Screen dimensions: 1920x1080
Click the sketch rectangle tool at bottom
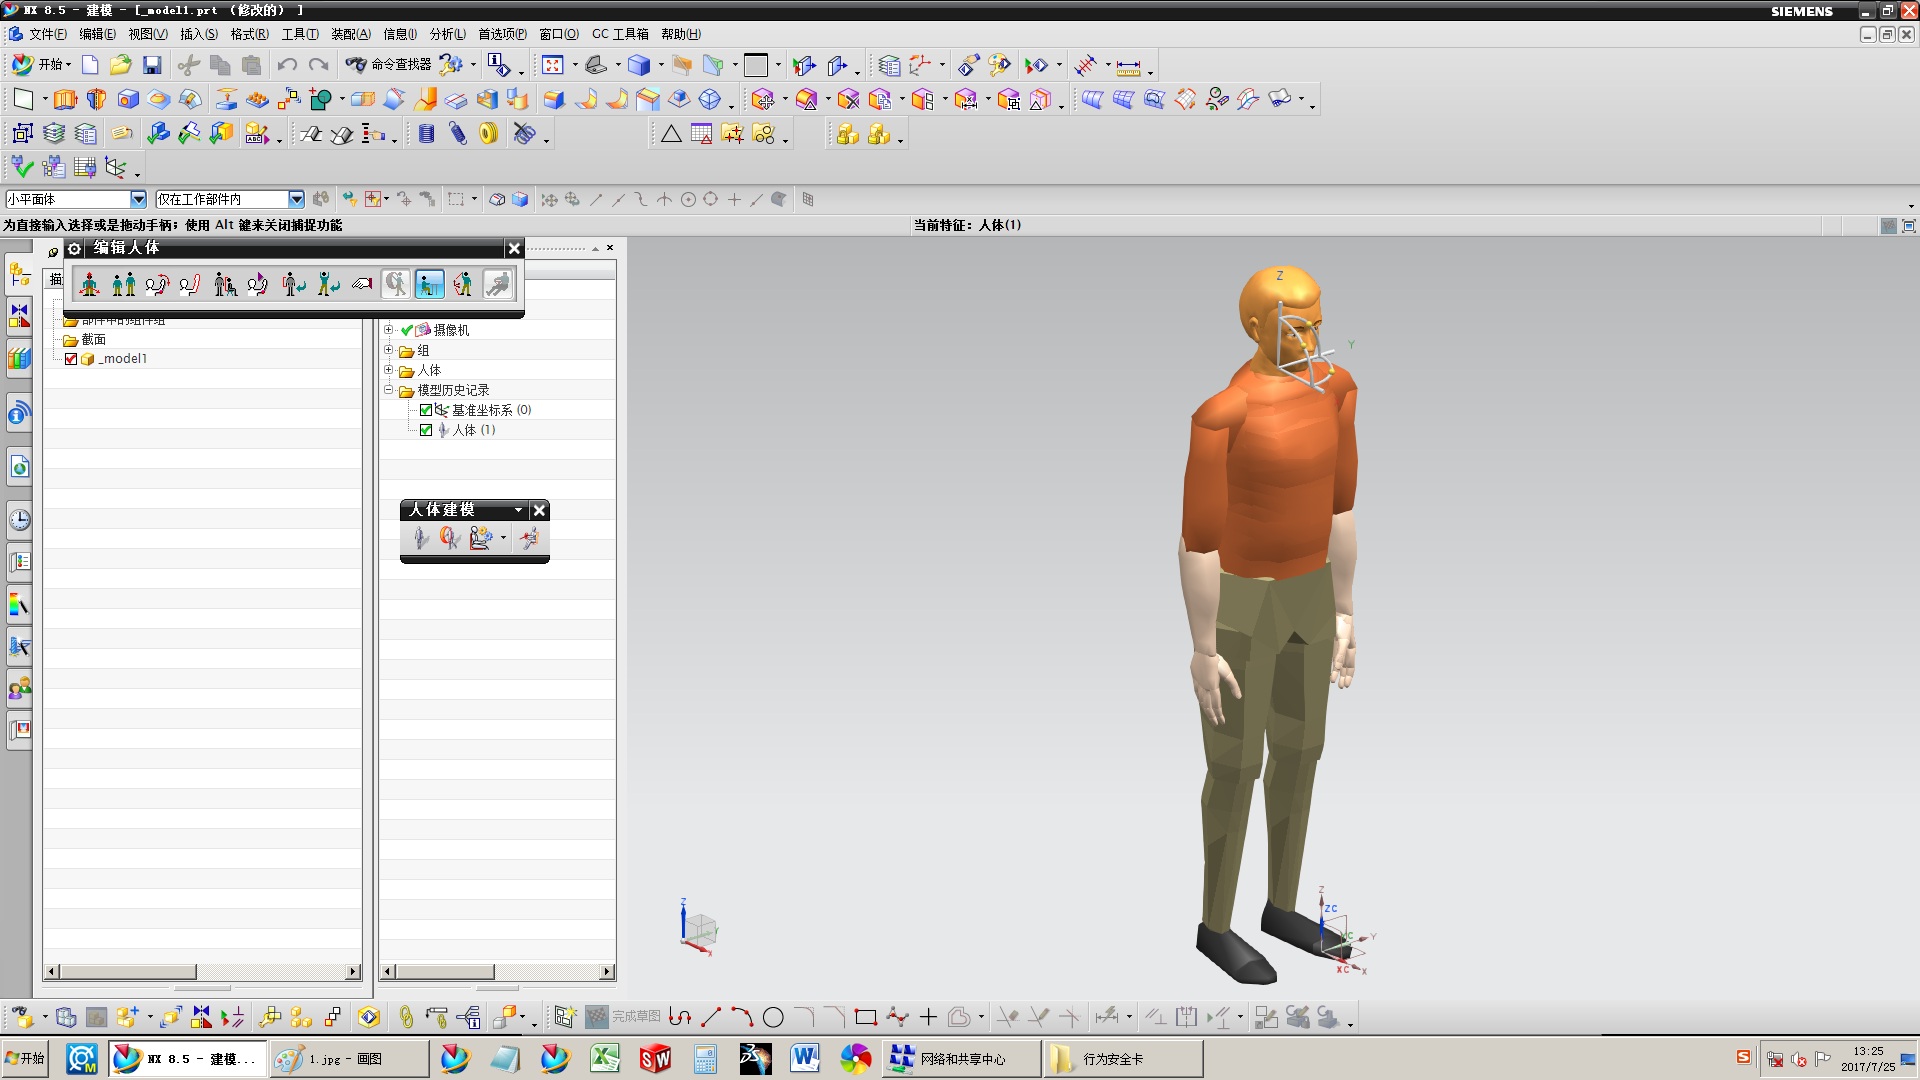click(866, 1018)
